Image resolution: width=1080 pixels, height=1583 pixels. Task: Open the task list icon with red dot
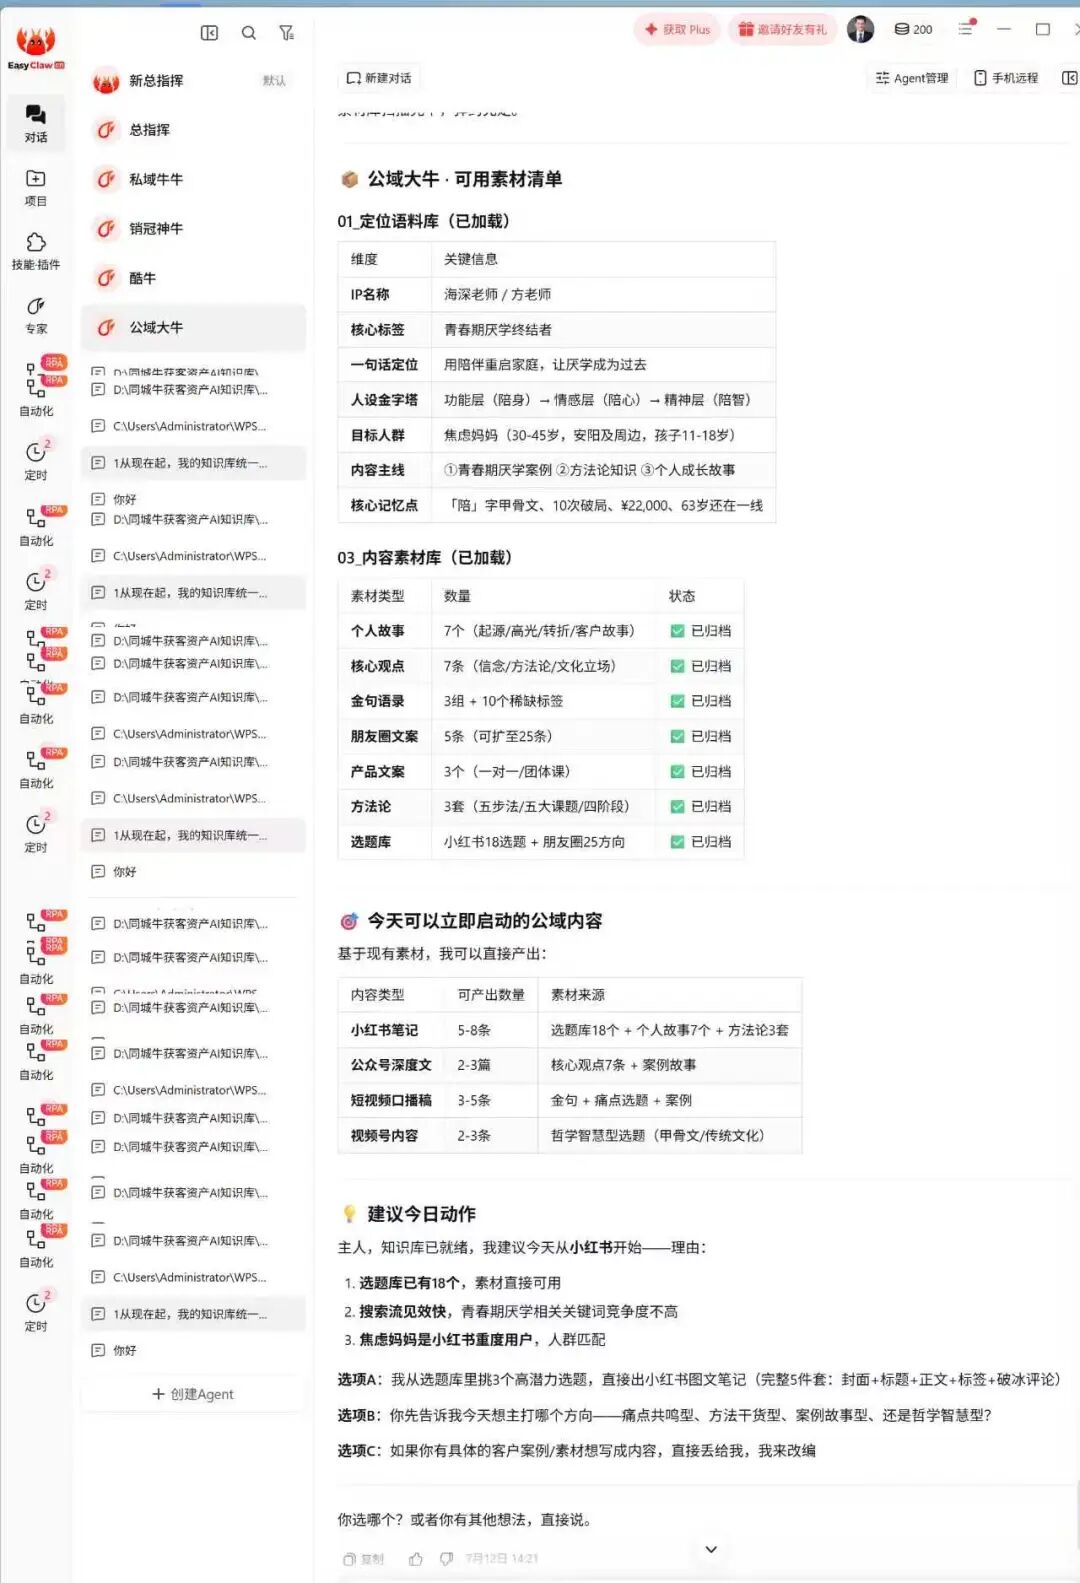coord(966,28)
